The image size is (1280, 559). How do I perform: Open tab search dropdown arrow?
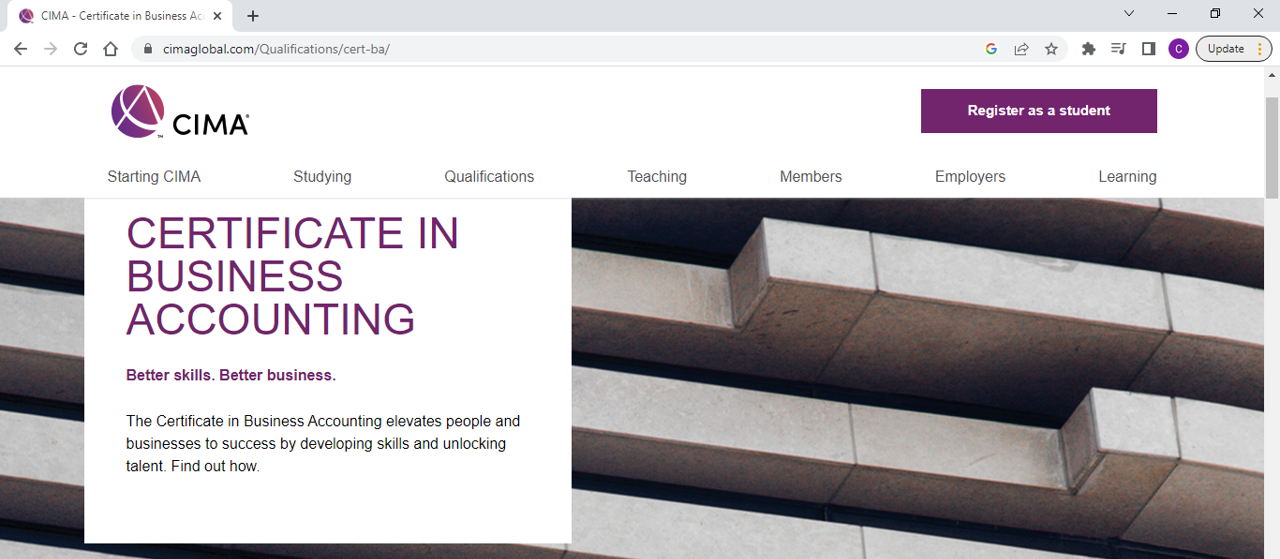click(x=1129, y=14)
